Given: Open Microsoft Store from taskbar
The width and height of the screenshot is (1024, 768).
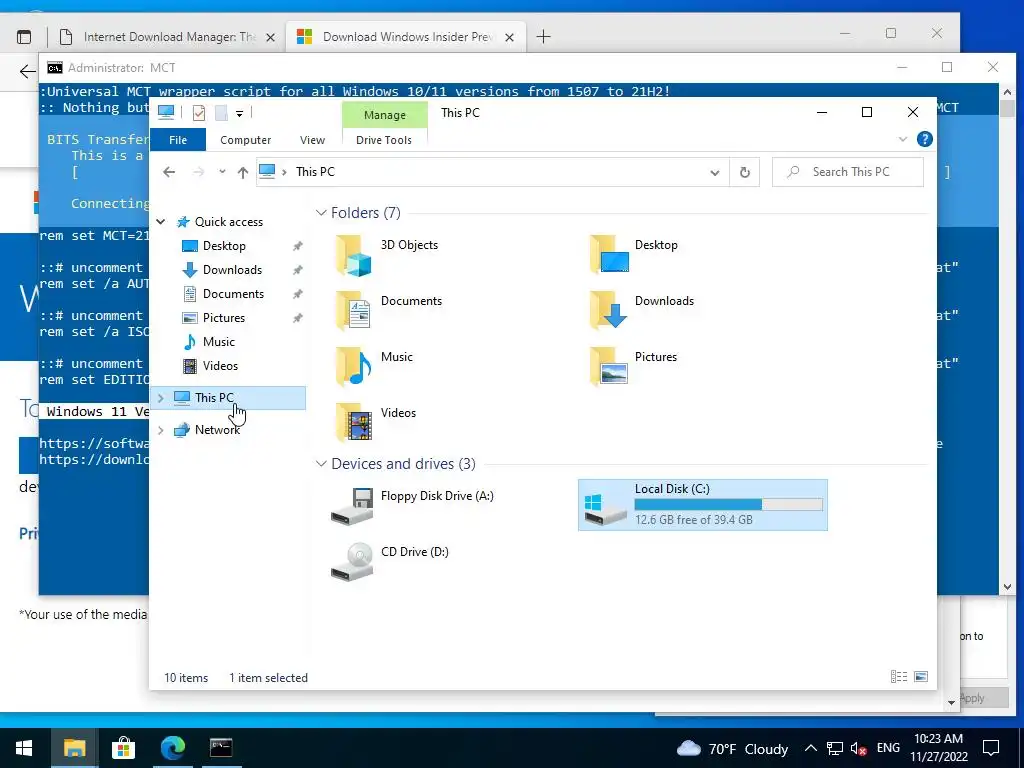Looking at the screenshot, I should tap(123, 748).
